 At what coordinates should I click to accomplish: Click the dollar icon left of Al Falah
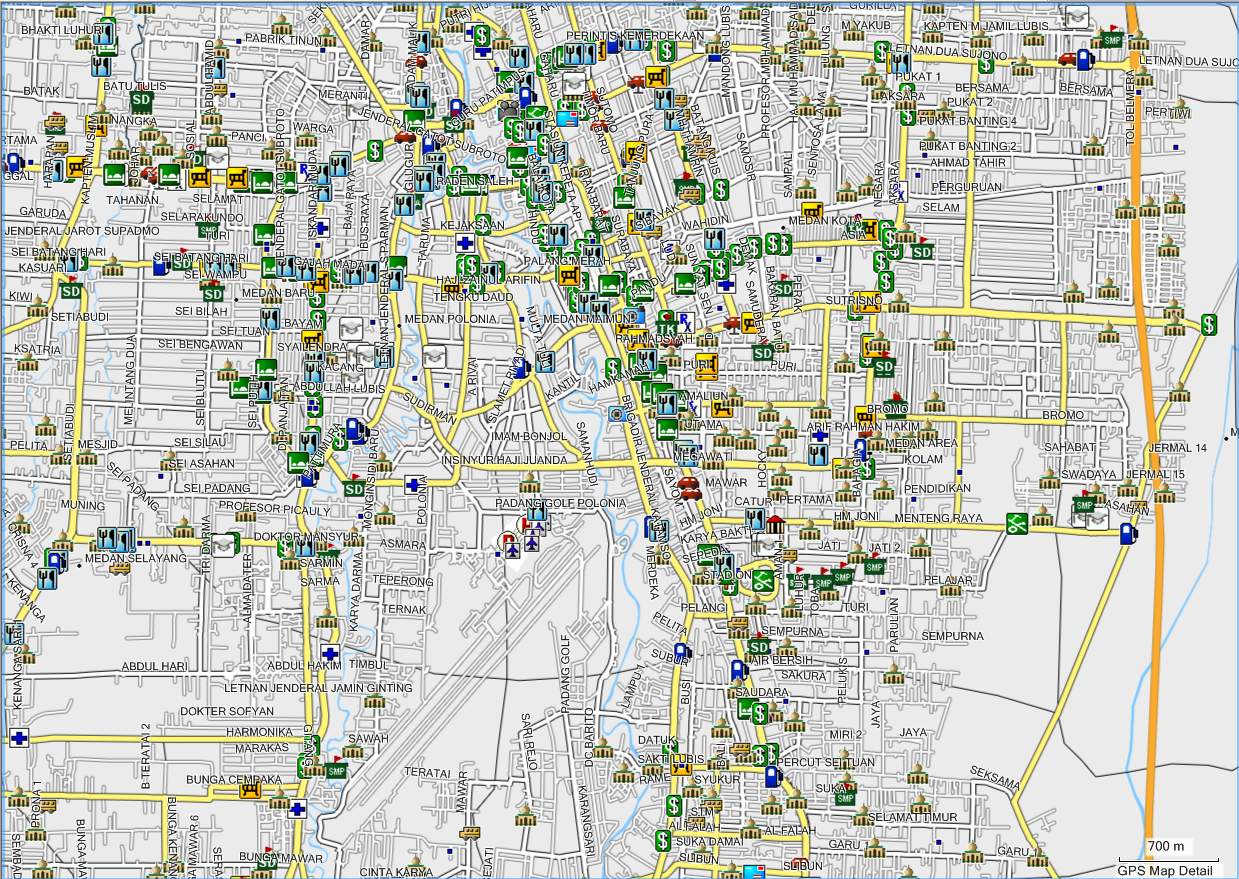tap(663, 841)
